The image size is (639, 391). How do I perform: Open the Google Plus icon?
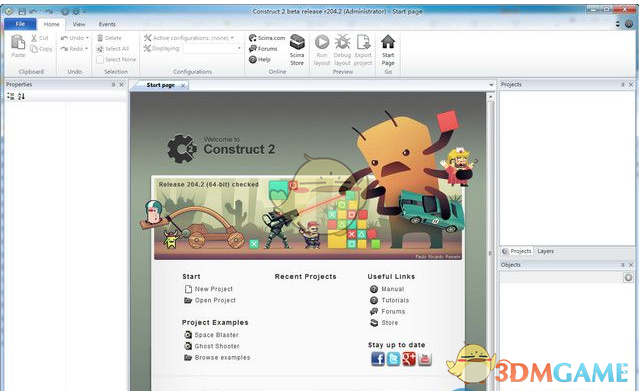point(409,359)
